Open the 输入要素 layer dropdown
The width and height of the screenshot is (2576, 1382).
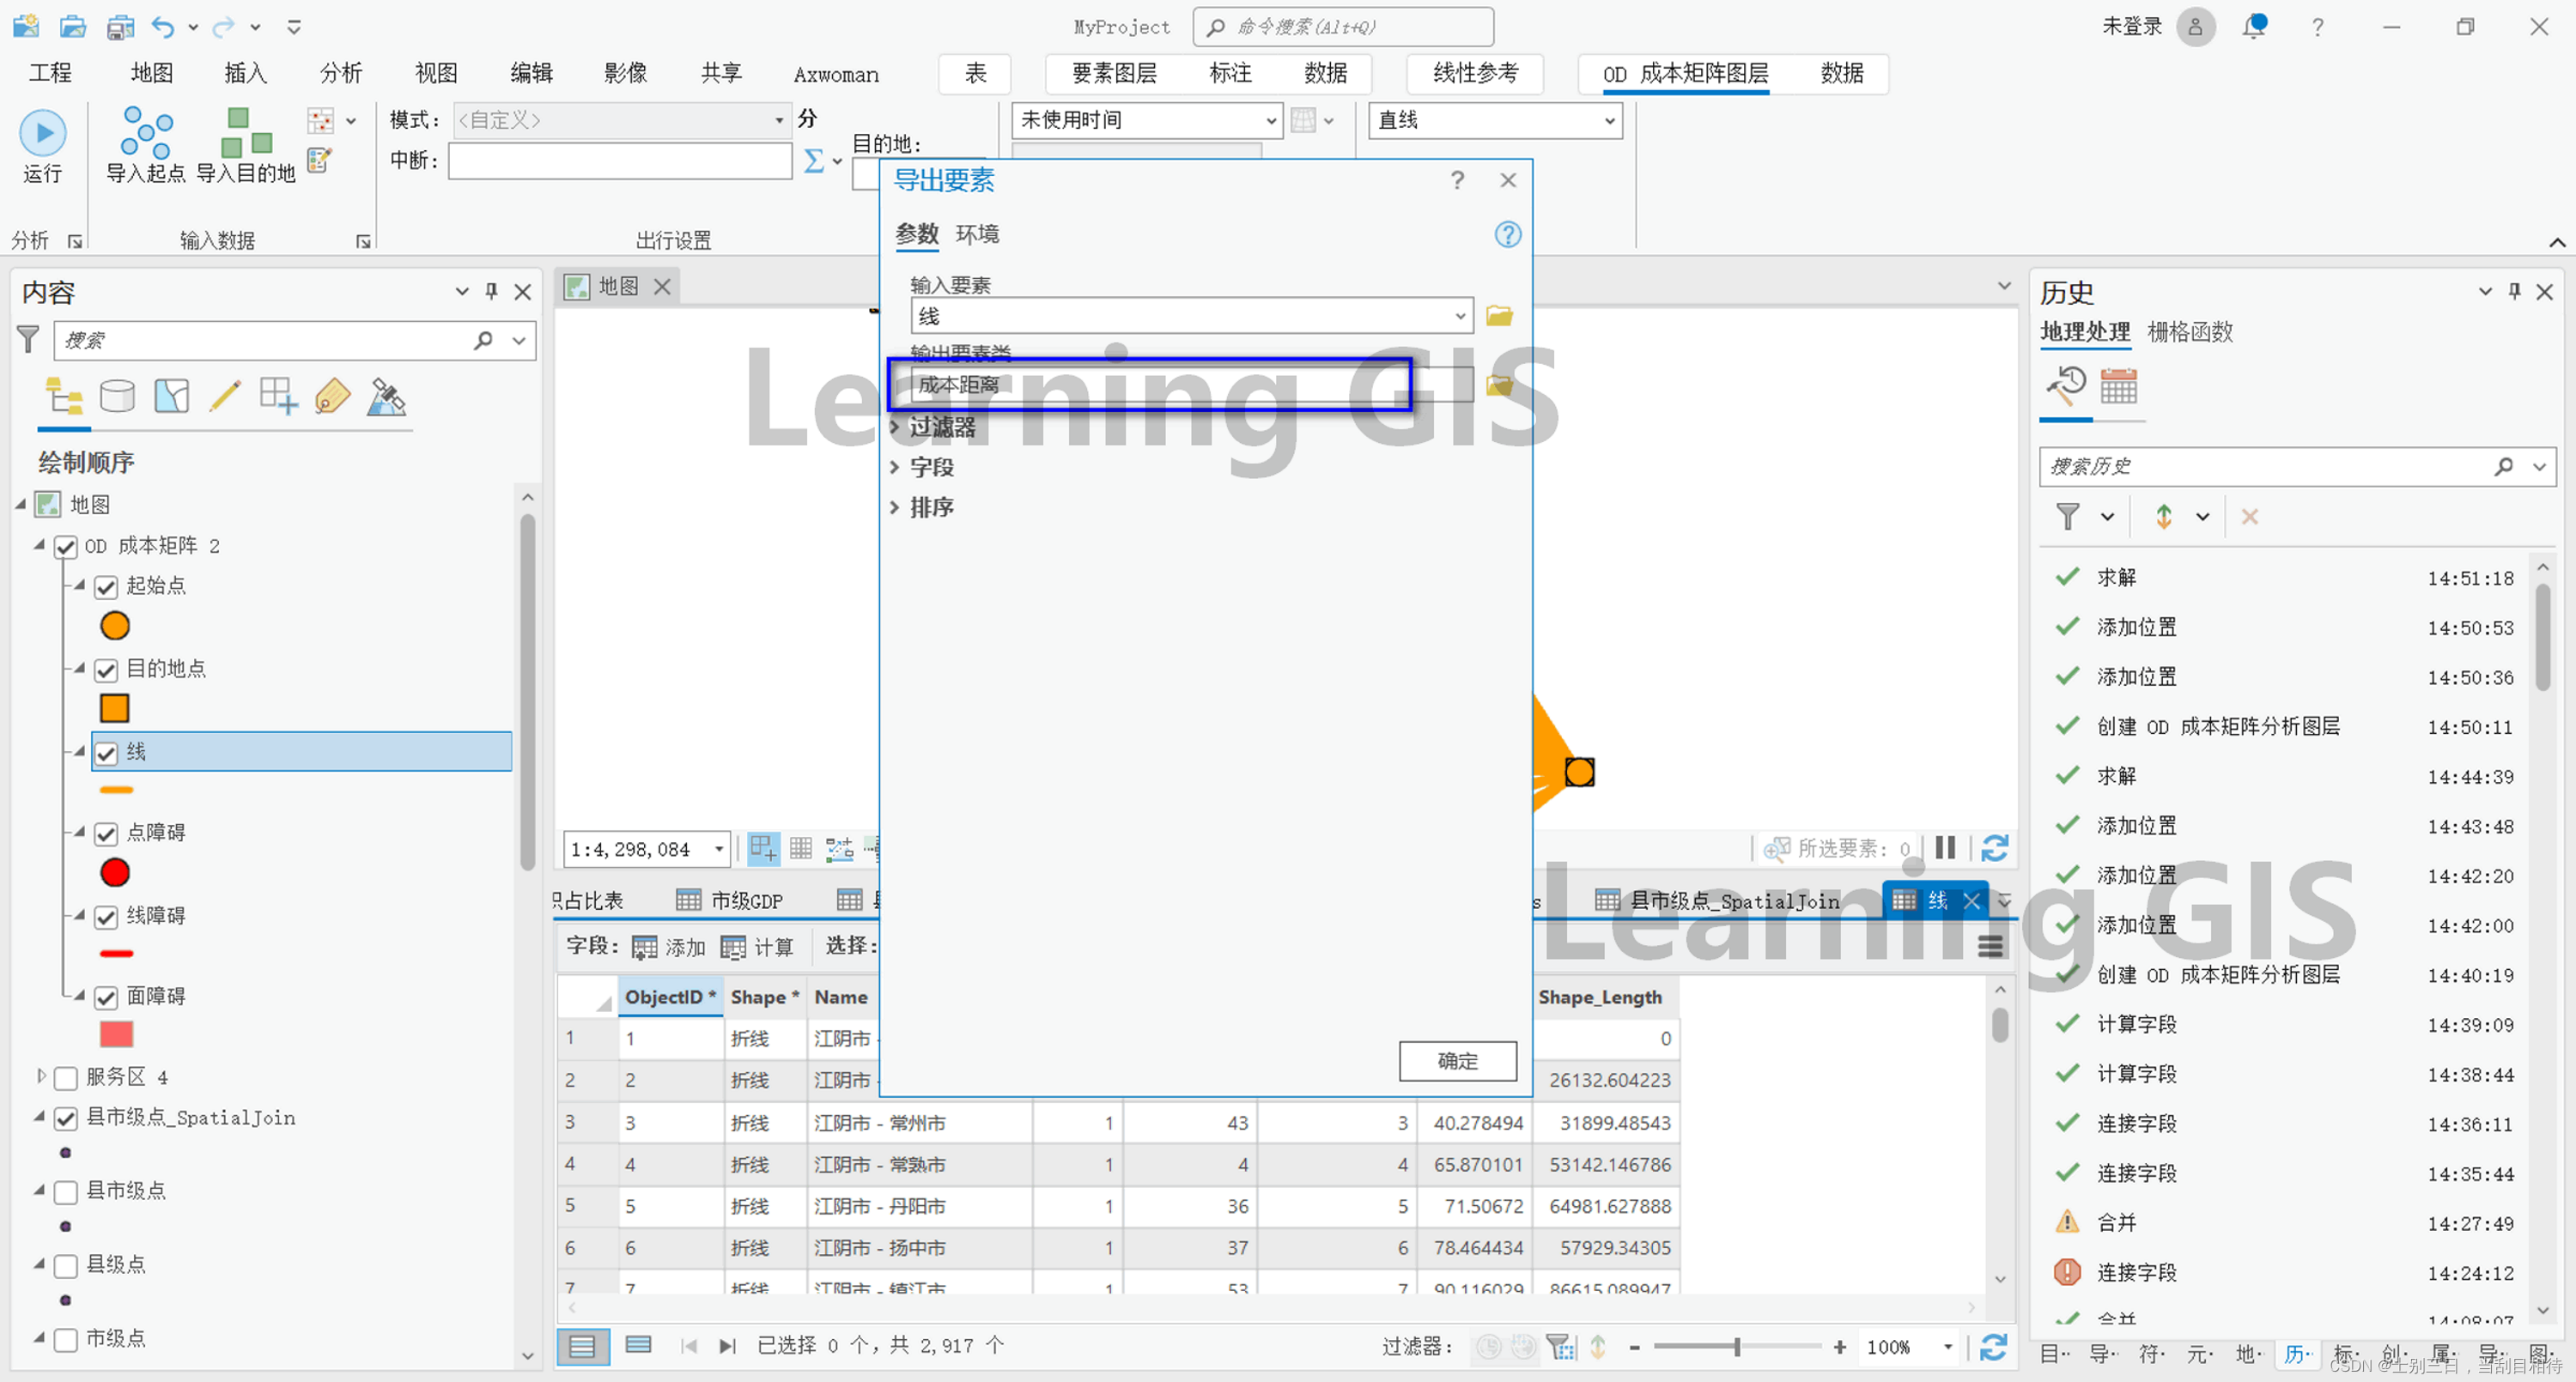[x=1460, y=316]
